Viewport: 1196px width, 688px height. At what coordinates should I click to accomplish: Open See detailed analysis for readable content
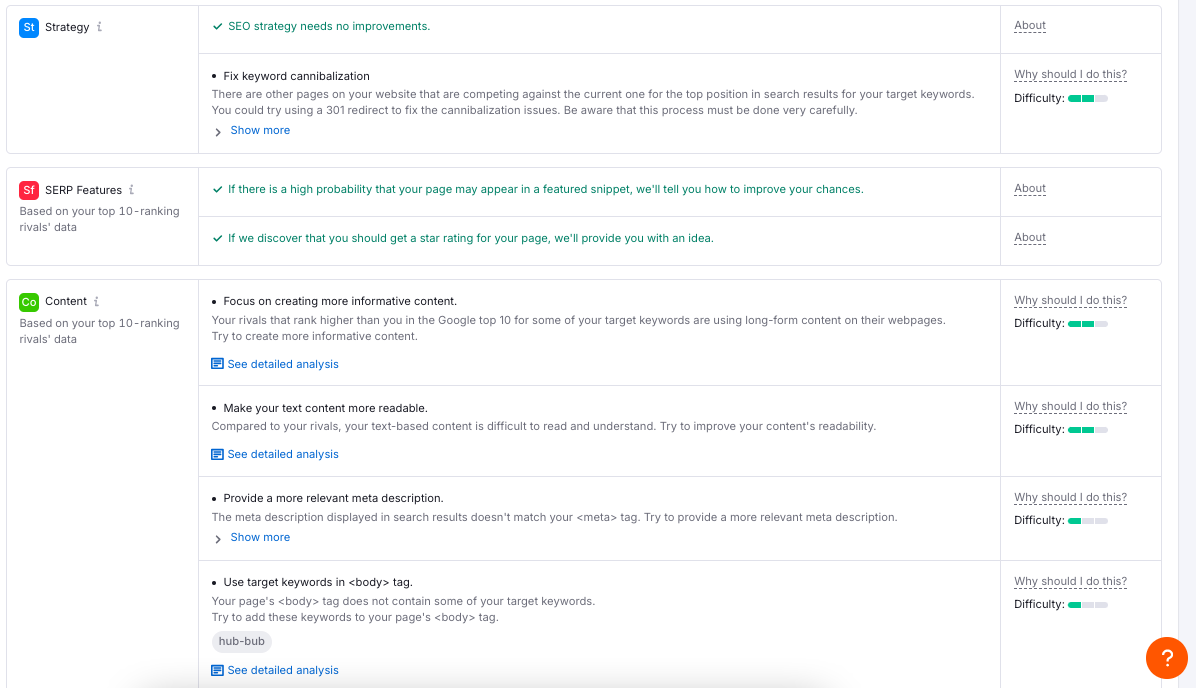coord(283,454)
